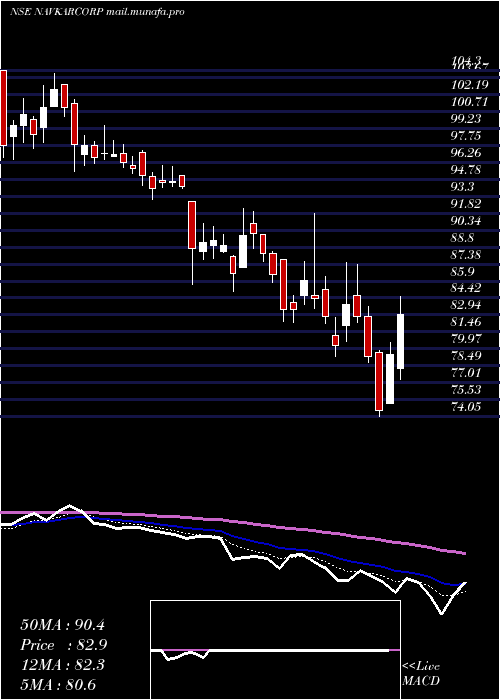Click the 84.42 price axis label
The height and width of the screenshot is (700, 500).
[467, 288]
